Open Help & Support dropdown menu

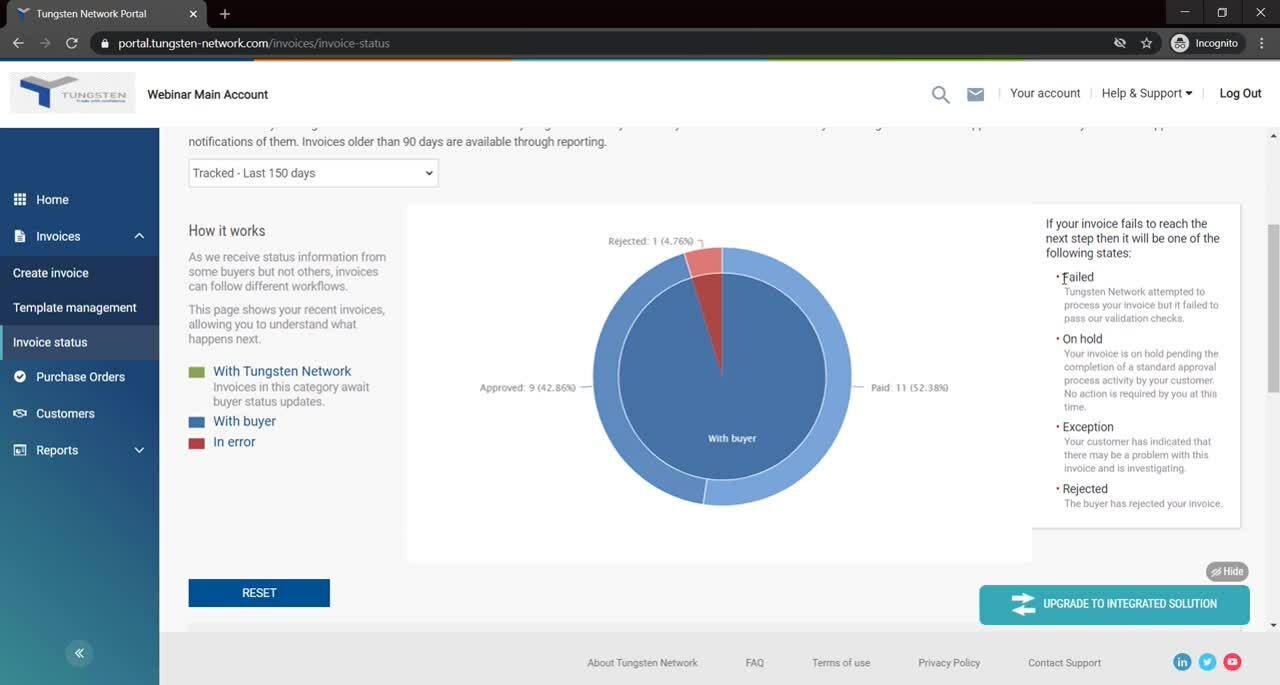[x=1147, y=94]
